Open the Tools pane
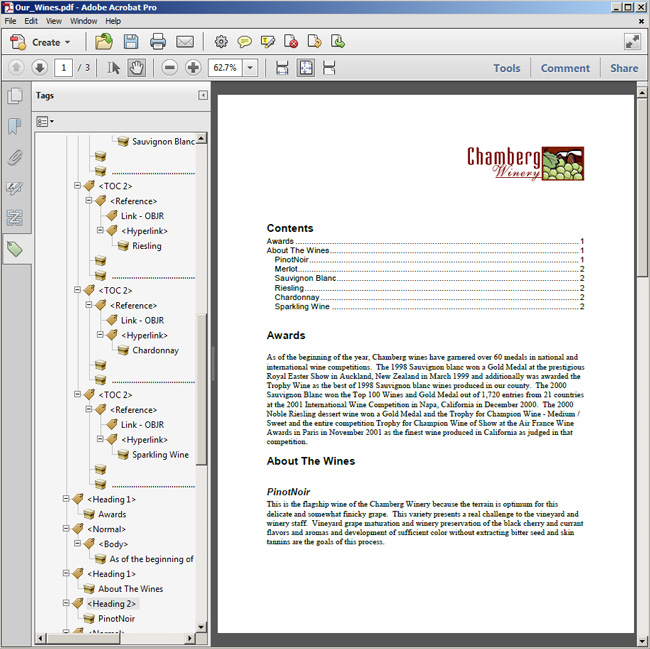The height and width of the screenshot is (649, 650). pyautogui.click(x=507, y=68)
